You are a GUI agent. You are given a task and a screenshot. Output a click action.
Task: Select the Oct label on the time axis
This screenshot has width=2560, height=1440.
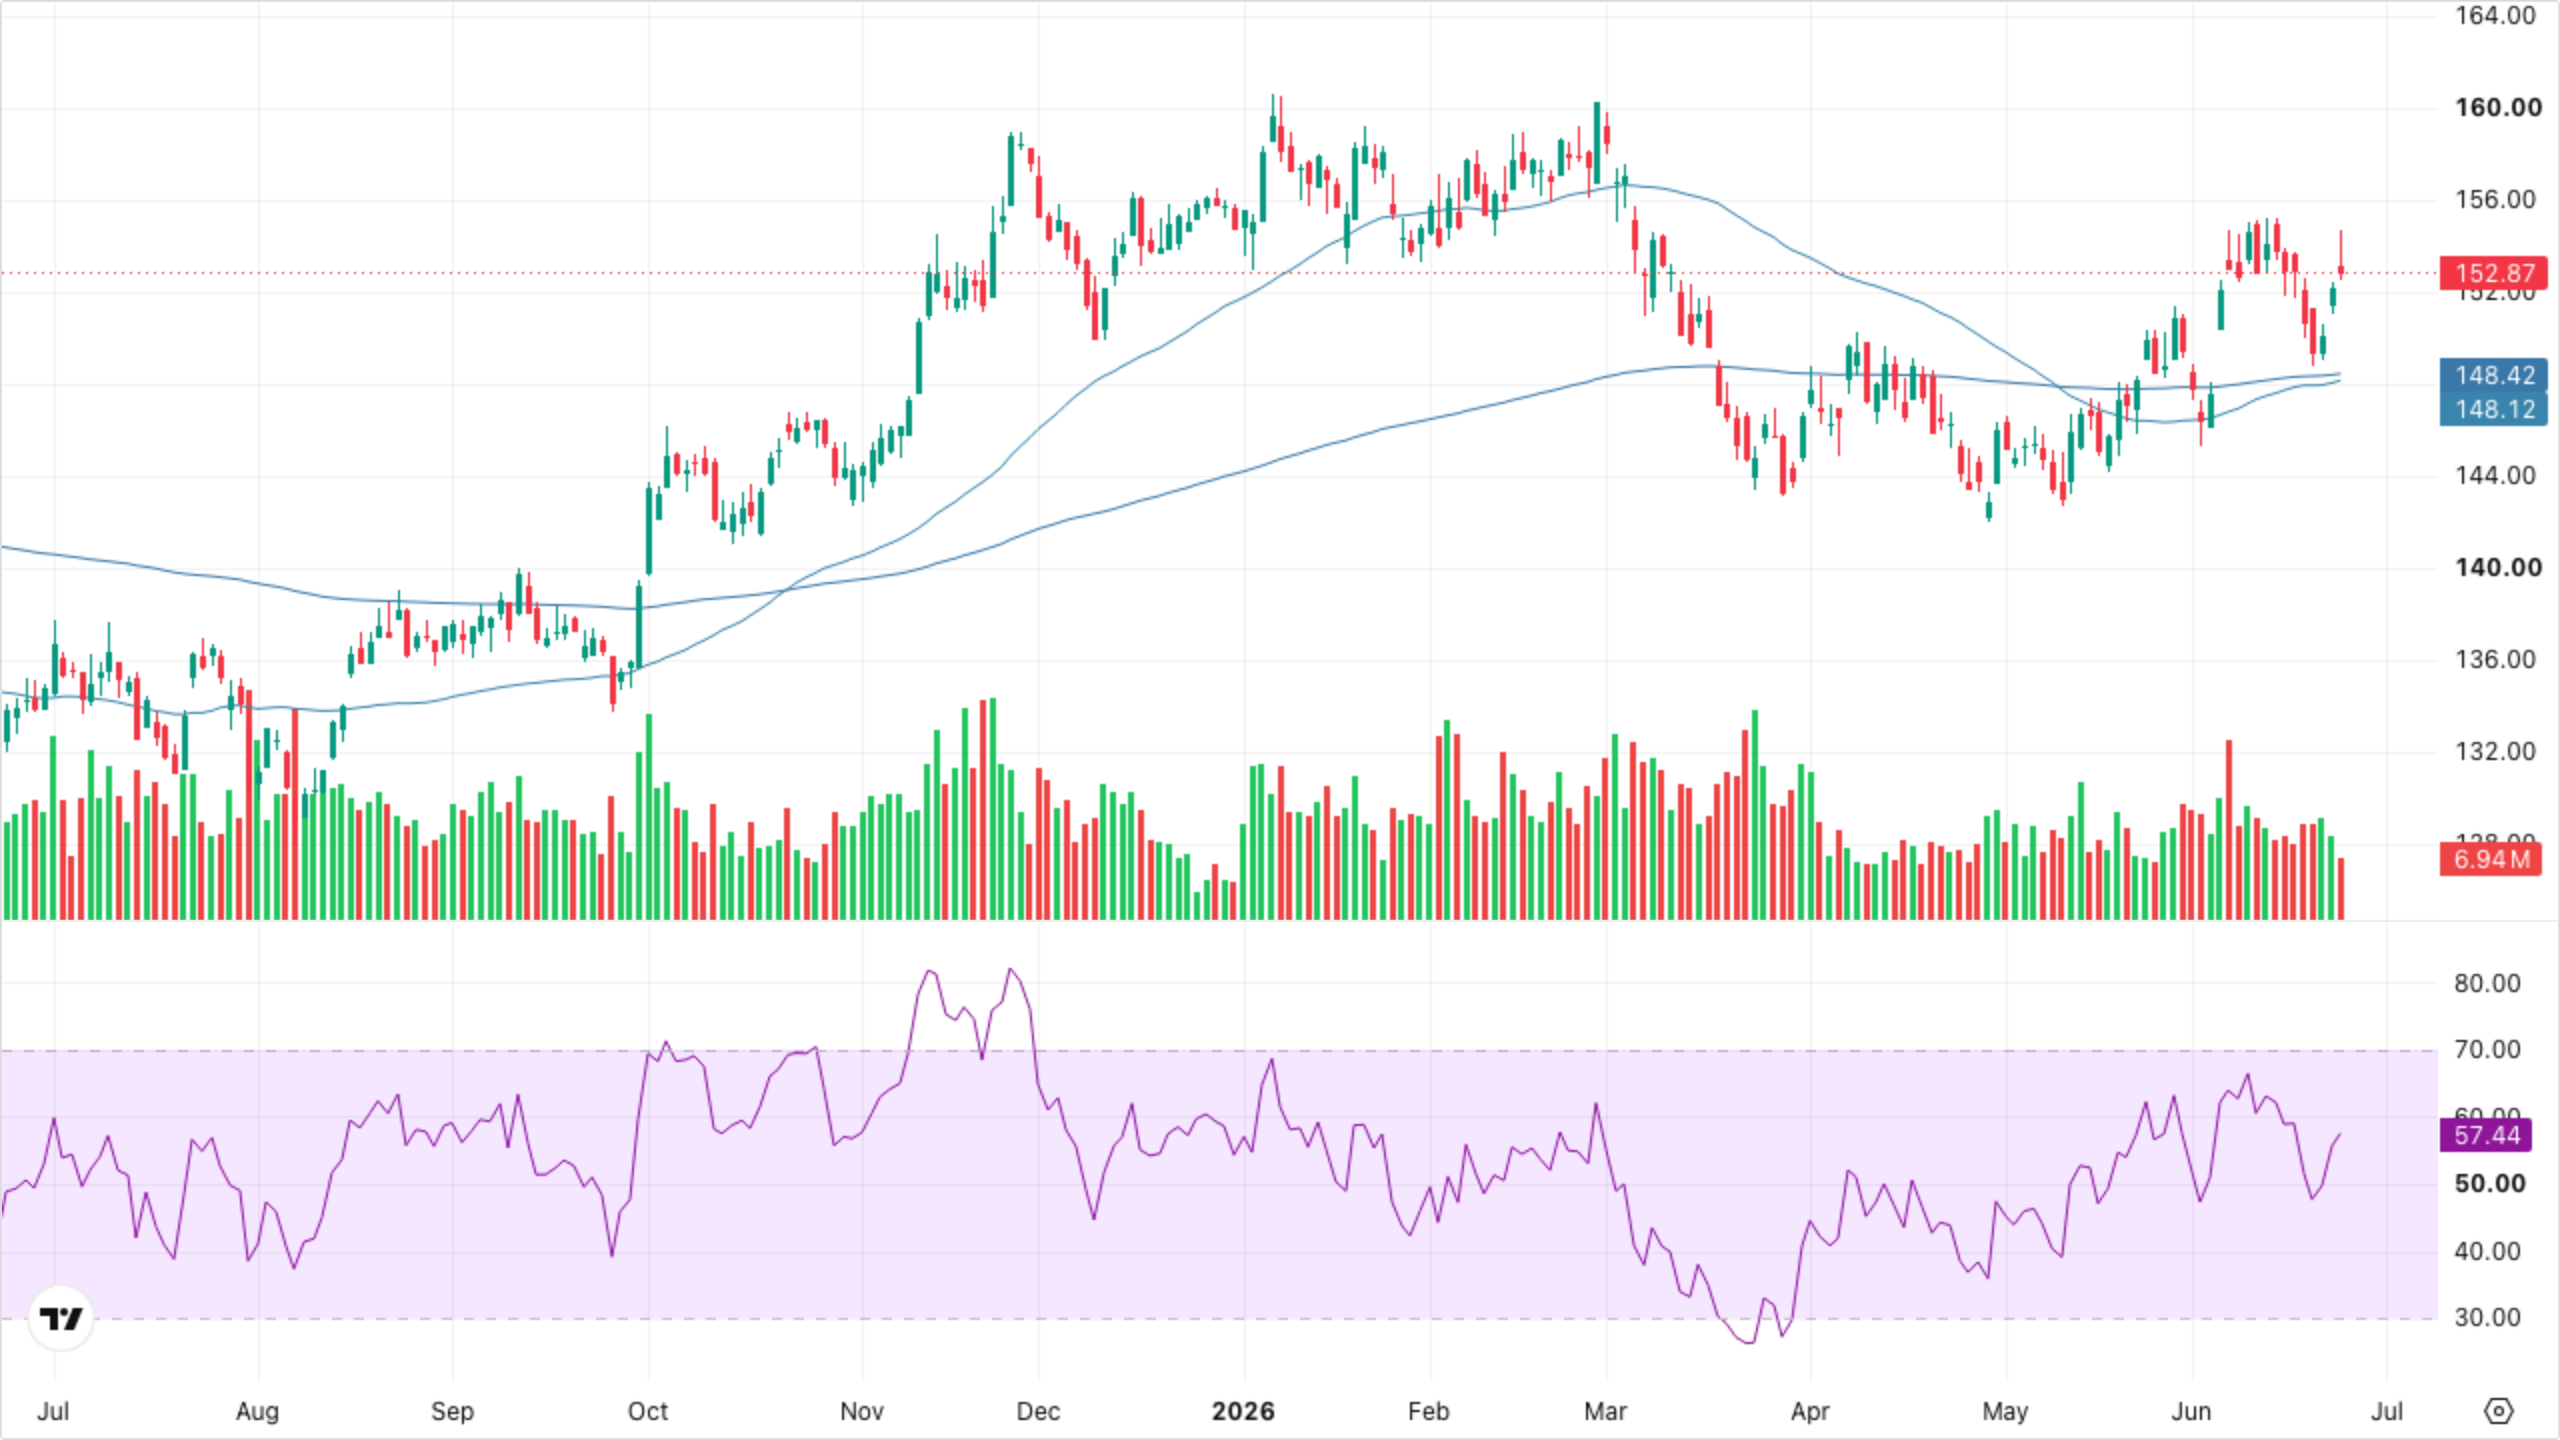click(647, 1411)
